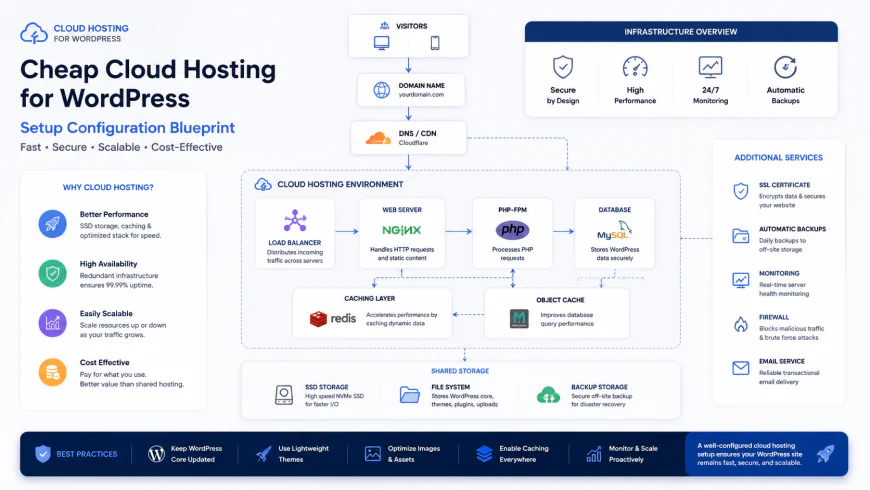Click the 'A well-configured cloud hosting setup' callout text
Image resolution: width=870 pixels, height=490 pixels.
pos(750,454)
